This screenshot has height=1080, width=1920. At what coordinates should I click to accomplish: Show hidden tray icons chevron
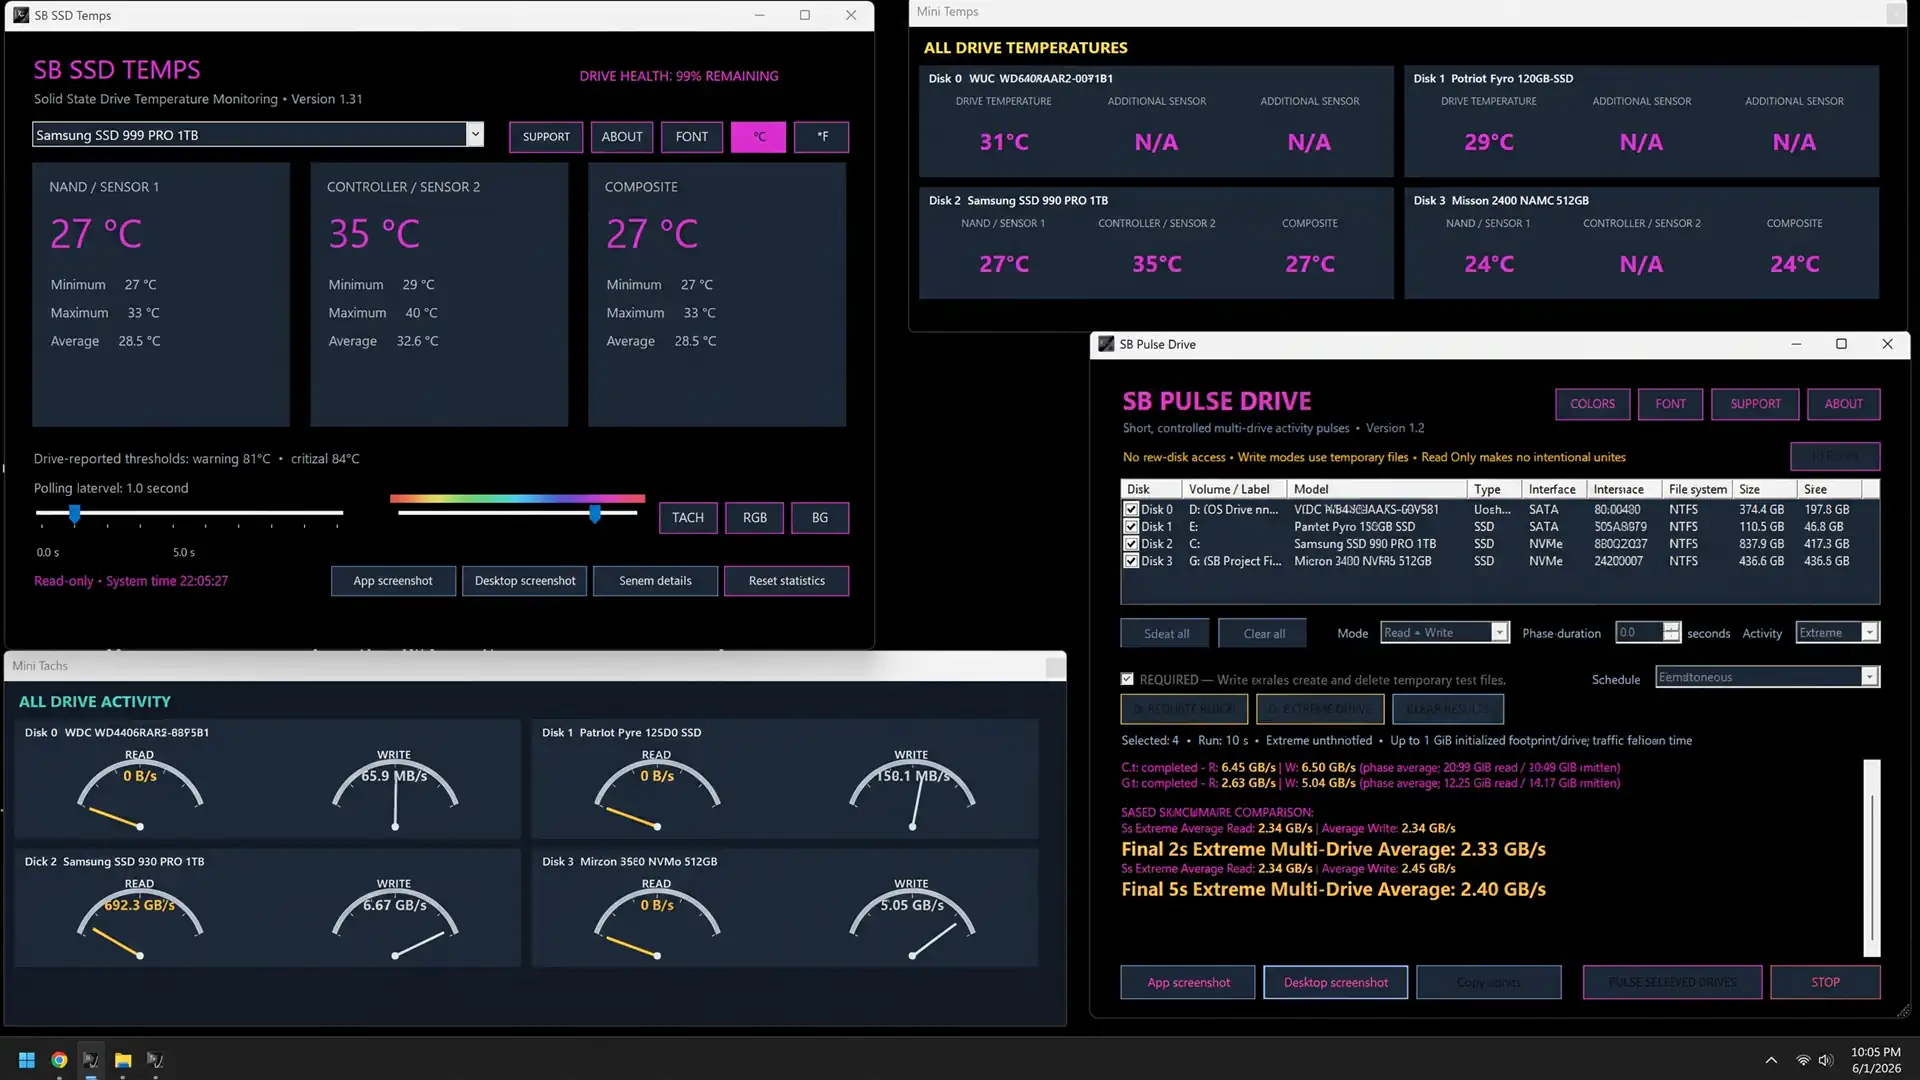point(1771,1060)
